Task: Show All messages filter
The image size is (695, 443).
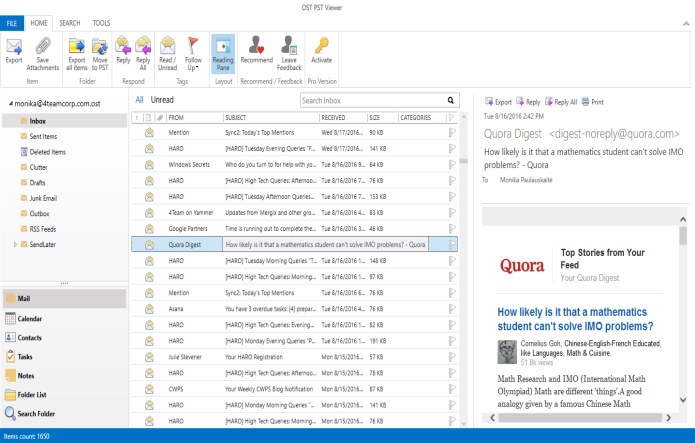Action: point(139,100)
